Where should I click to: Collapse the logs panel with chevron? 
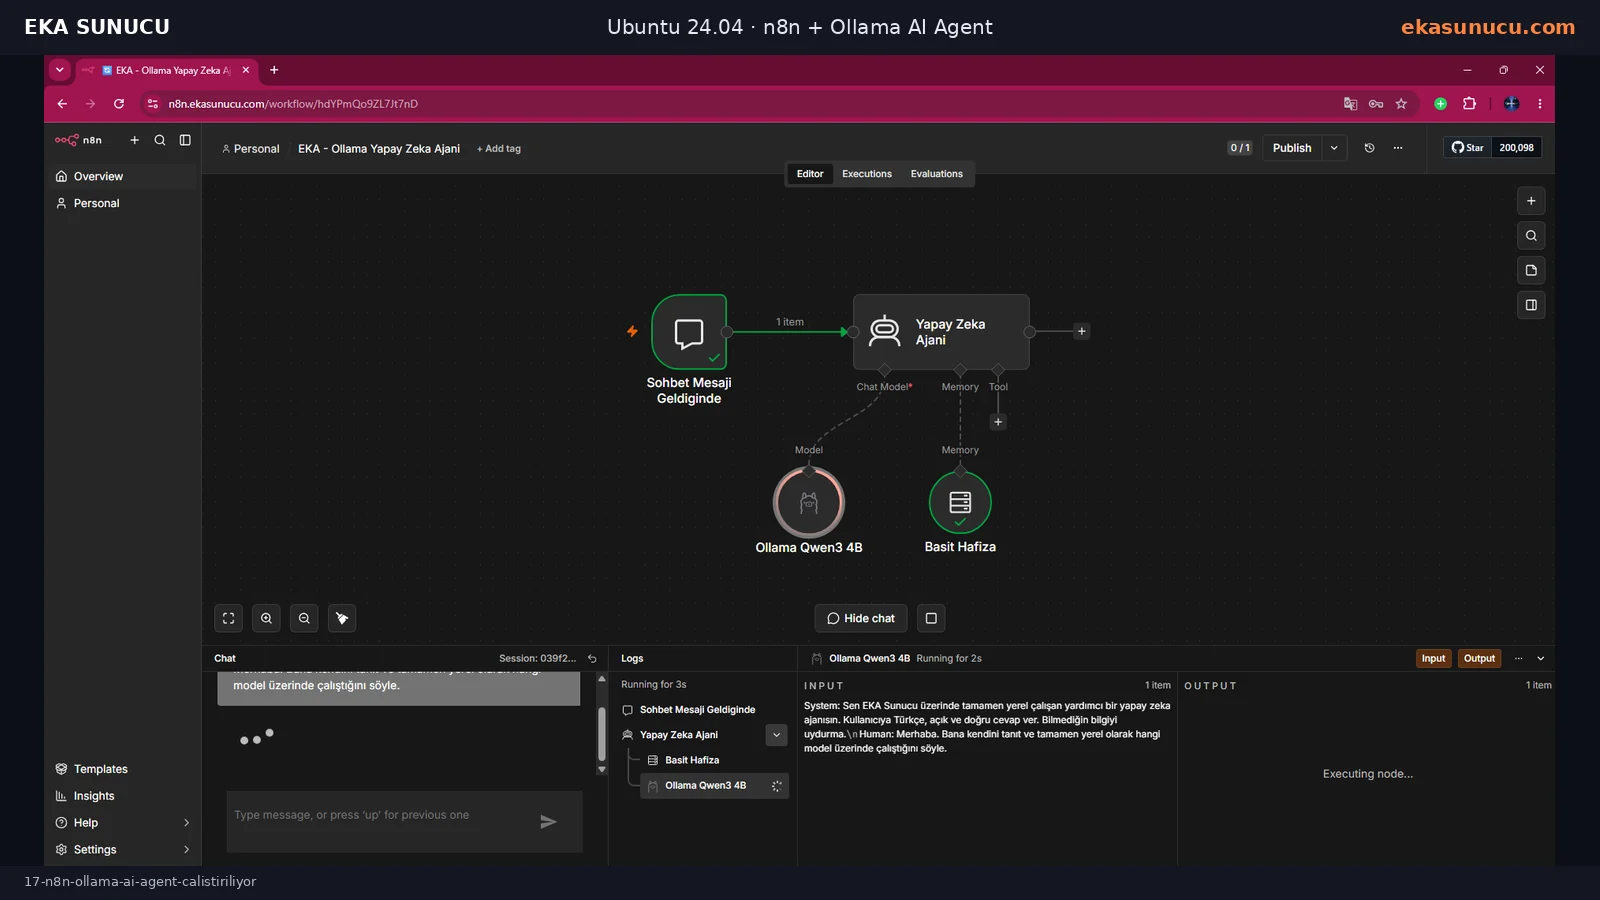pos(1541,659)
